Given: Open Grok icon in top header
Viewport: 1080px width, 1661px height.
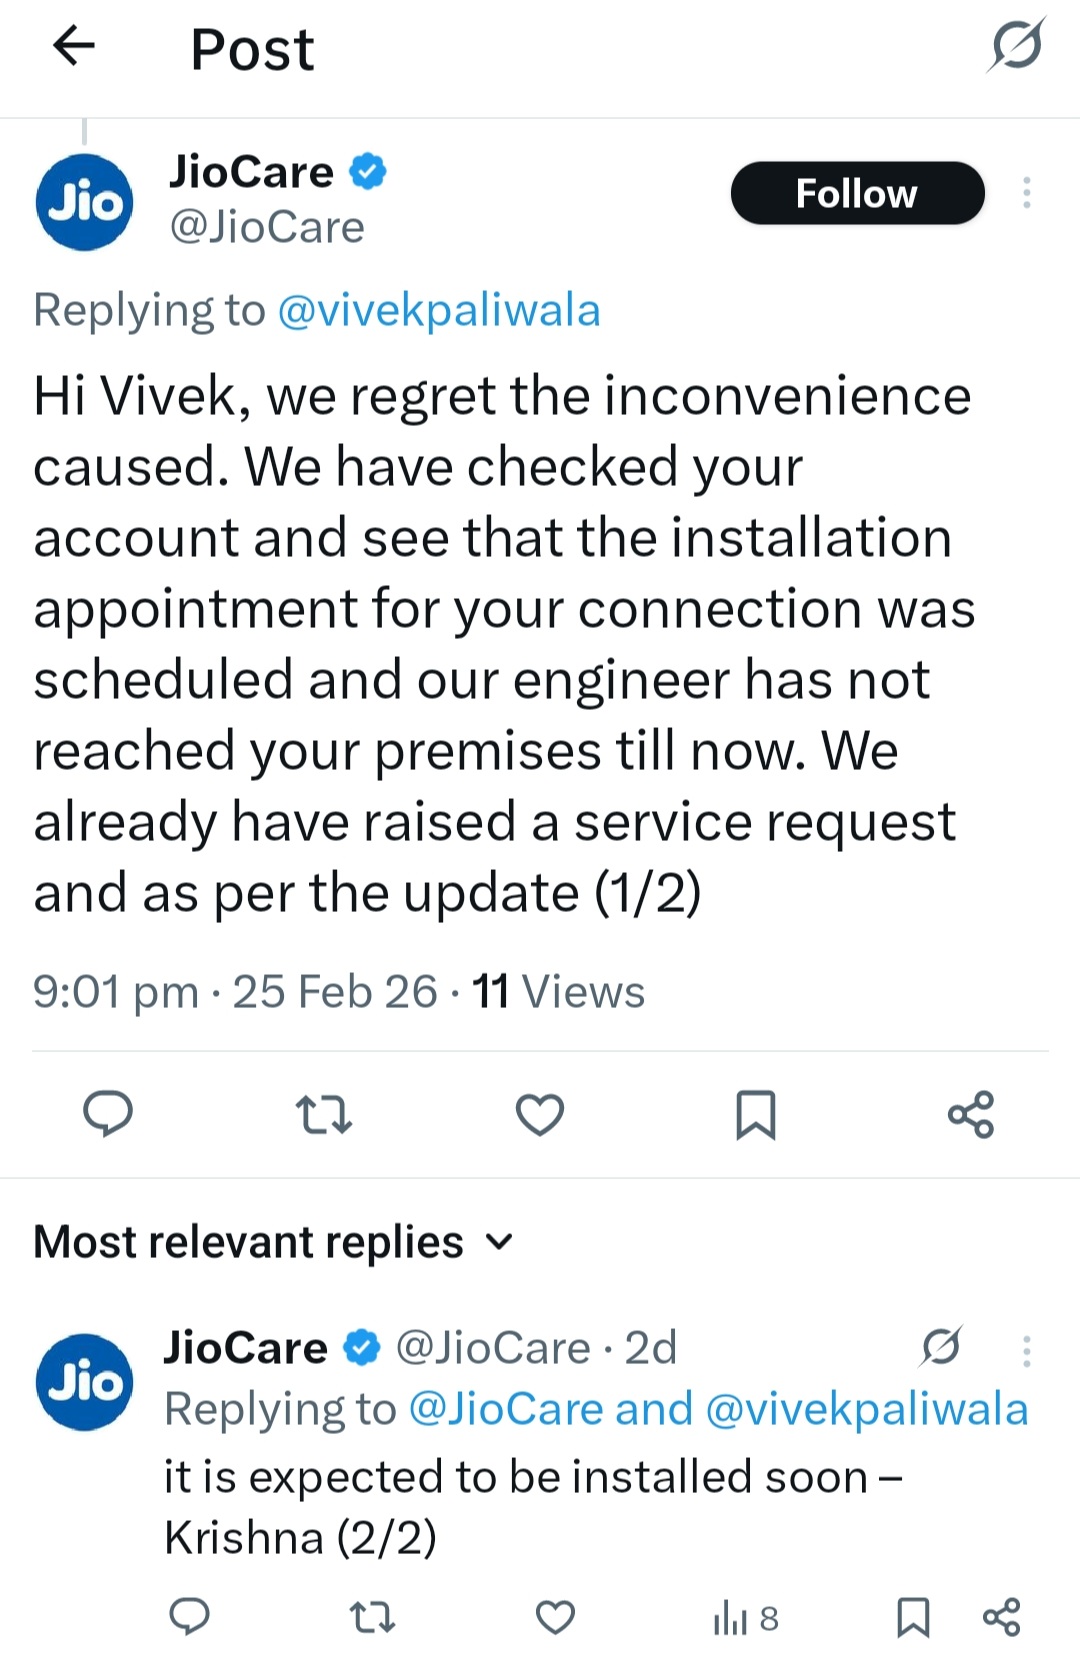Looking at the screenshot, I should (1017, 46).
